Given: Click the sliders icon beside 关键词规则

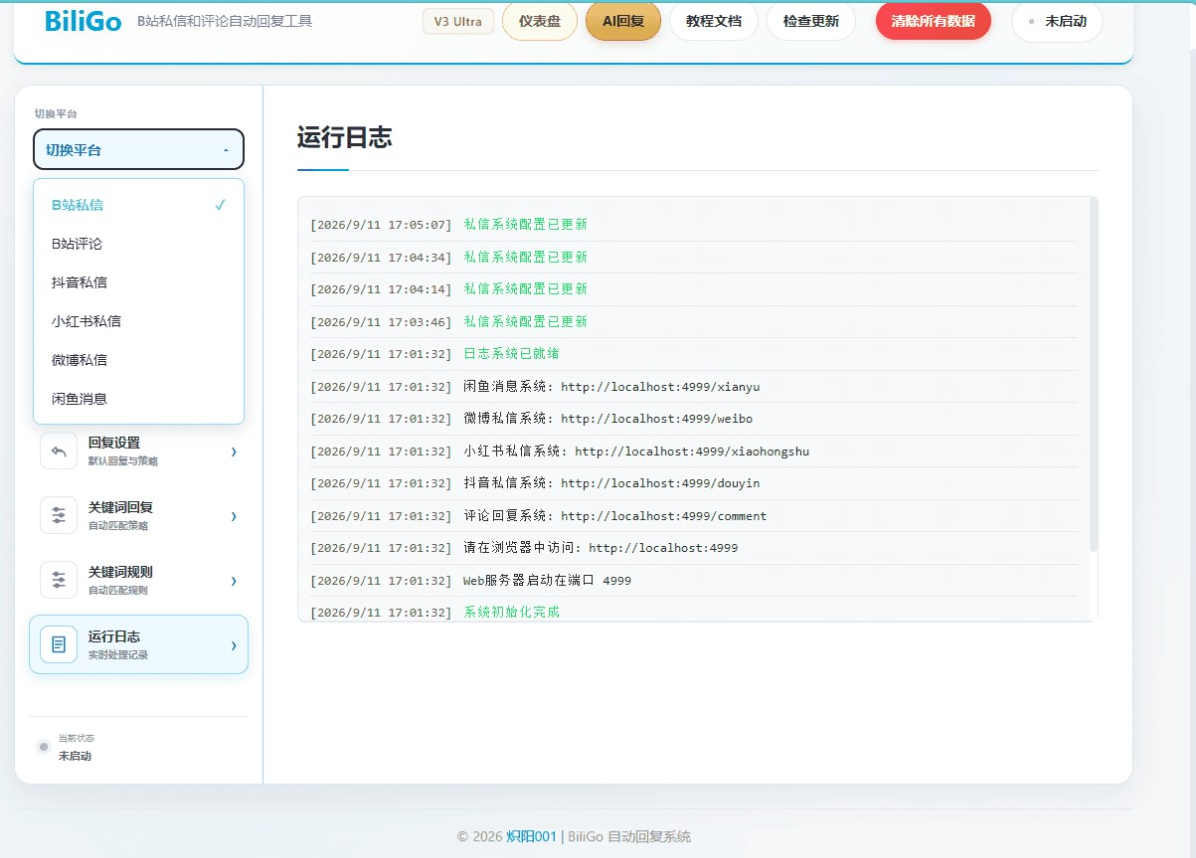Looking at the screenshot, I should coord(59,580).
